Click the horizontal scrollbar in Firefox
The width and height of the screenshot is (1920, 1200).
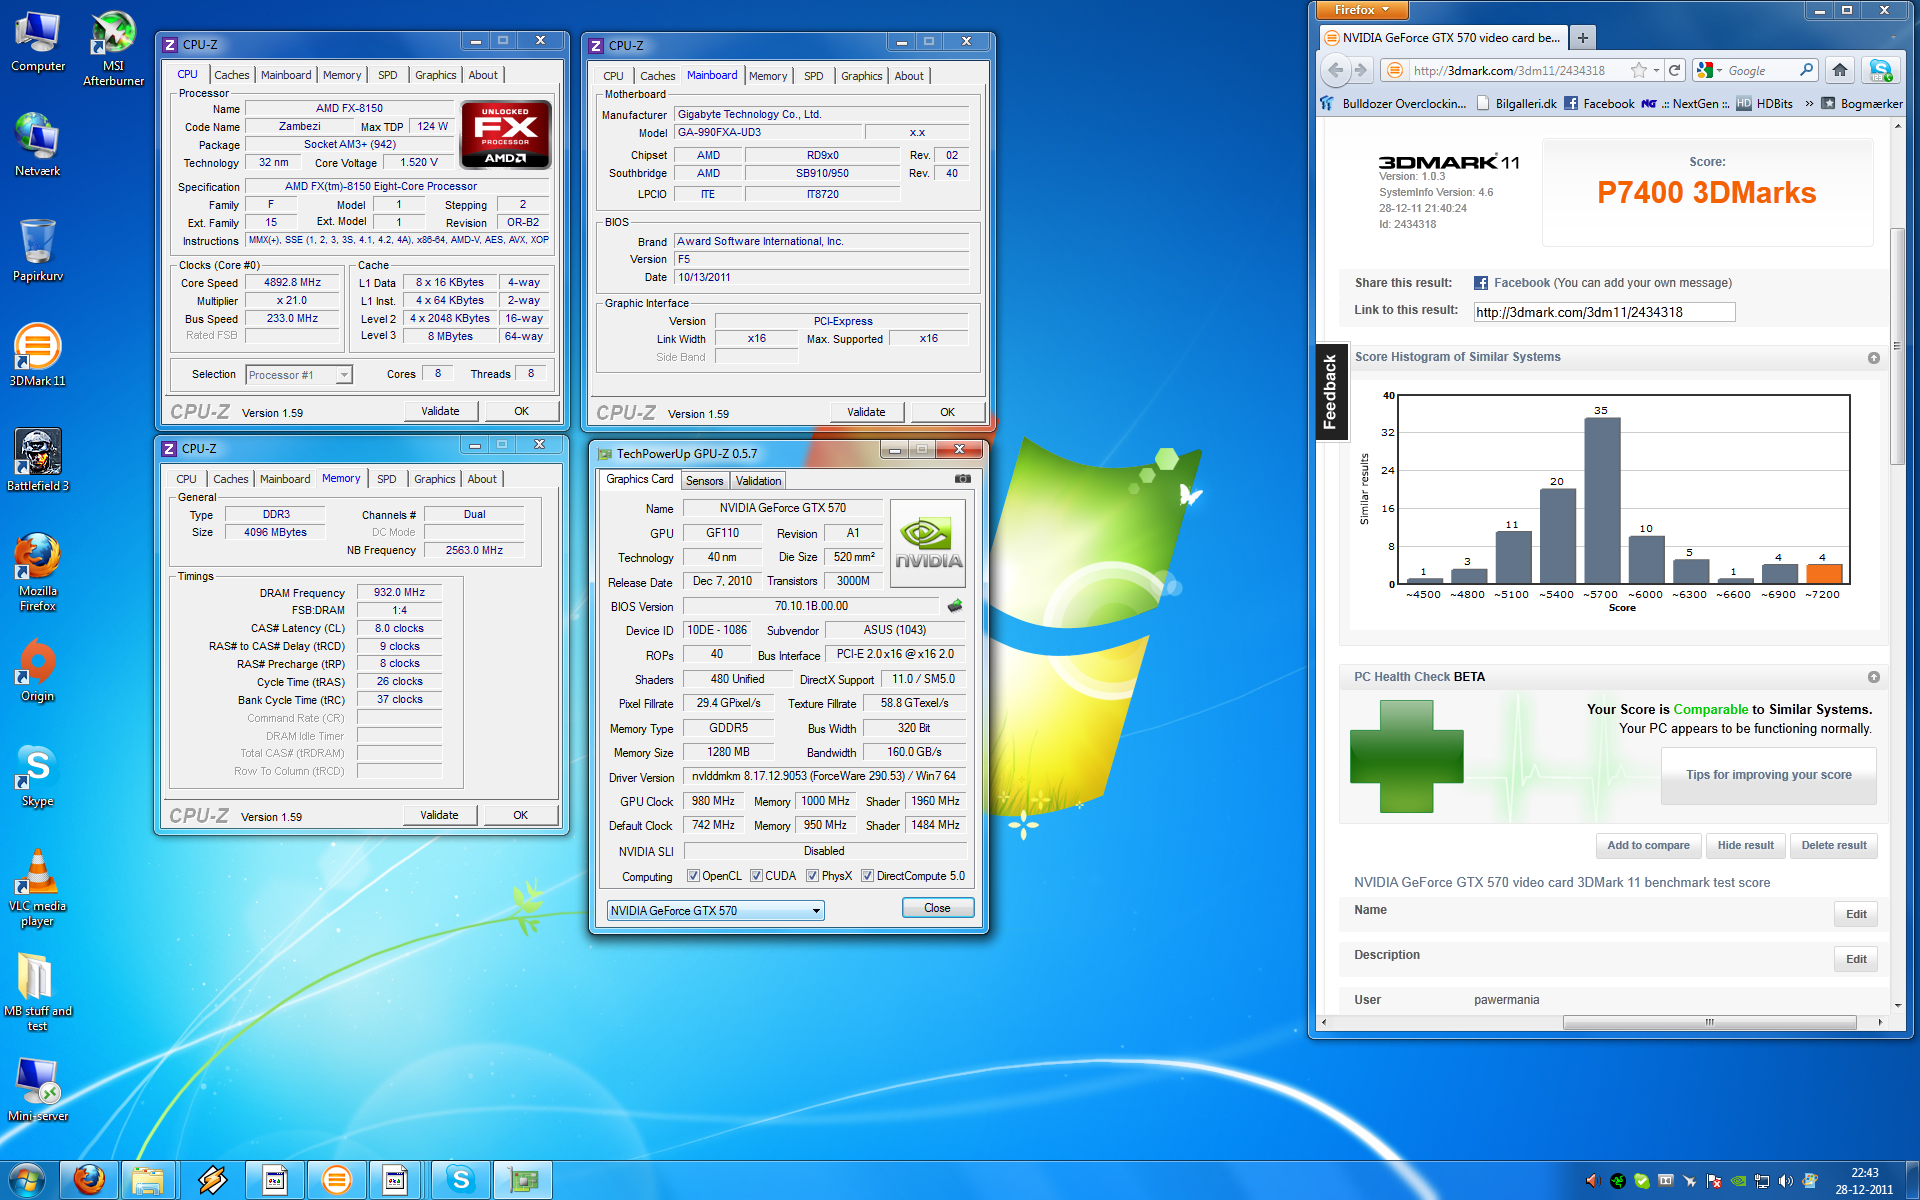tap(1709, 1022)
